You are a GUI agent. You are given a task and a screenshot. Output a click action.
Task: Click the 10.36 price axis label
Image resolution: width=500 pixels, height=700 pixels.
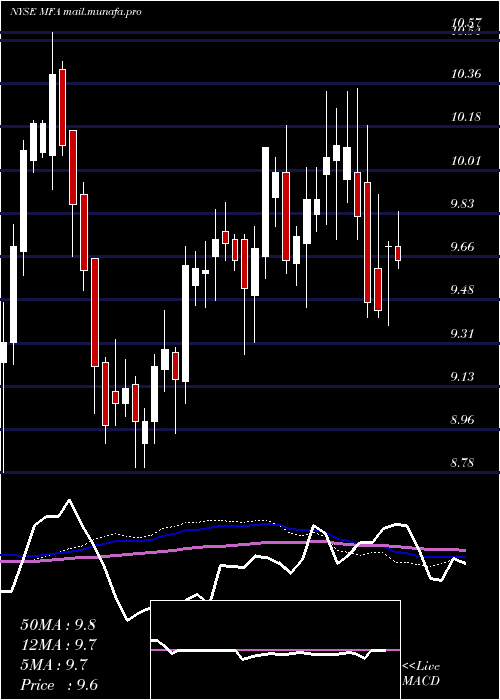pos(466,74)
